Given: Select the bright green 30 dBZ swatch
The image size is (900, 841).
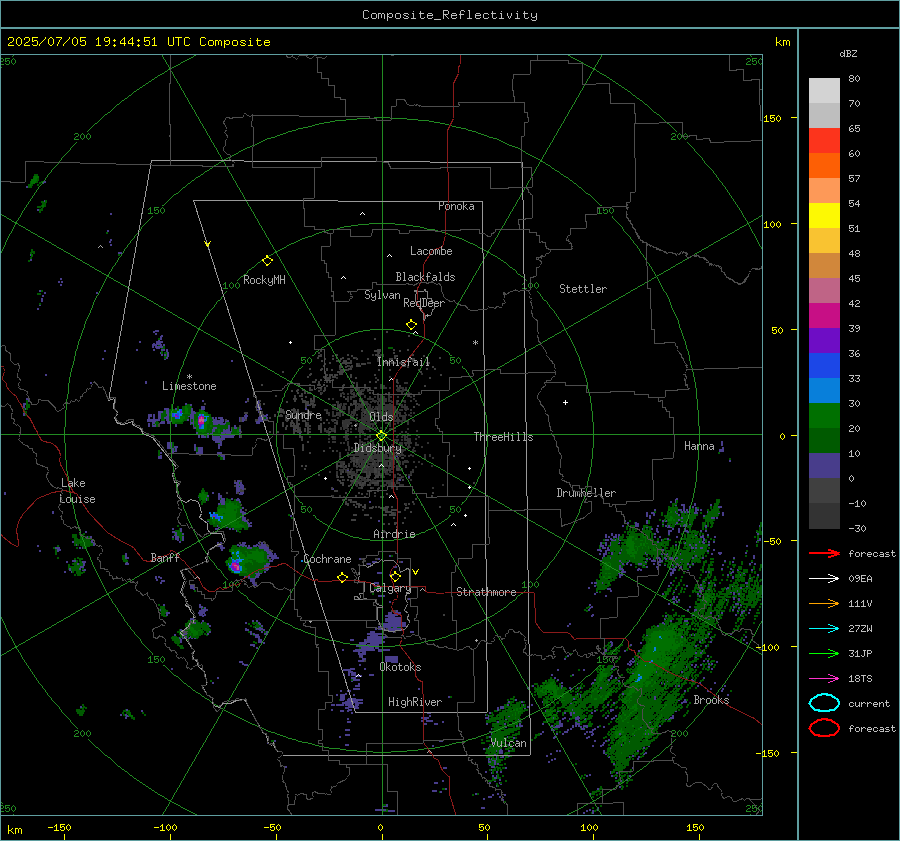Looking at the screenshot, I should pyautogui.click(x=824, y=415).
